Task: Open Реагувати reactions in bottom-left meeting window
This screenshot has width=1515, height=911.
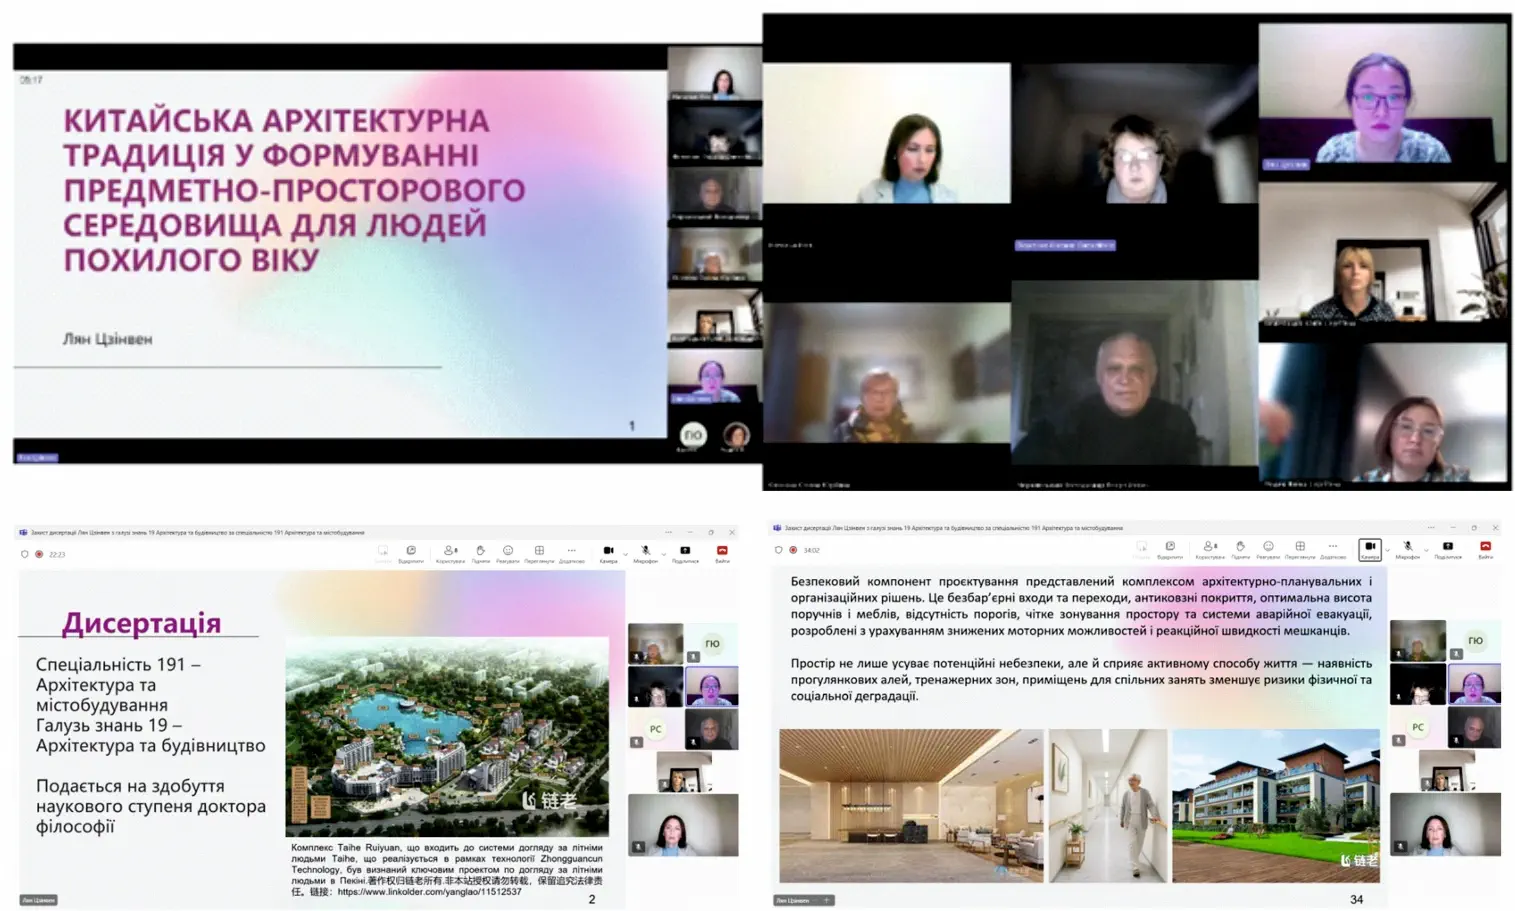Action: pyautogui.click(x=508, y=551)
